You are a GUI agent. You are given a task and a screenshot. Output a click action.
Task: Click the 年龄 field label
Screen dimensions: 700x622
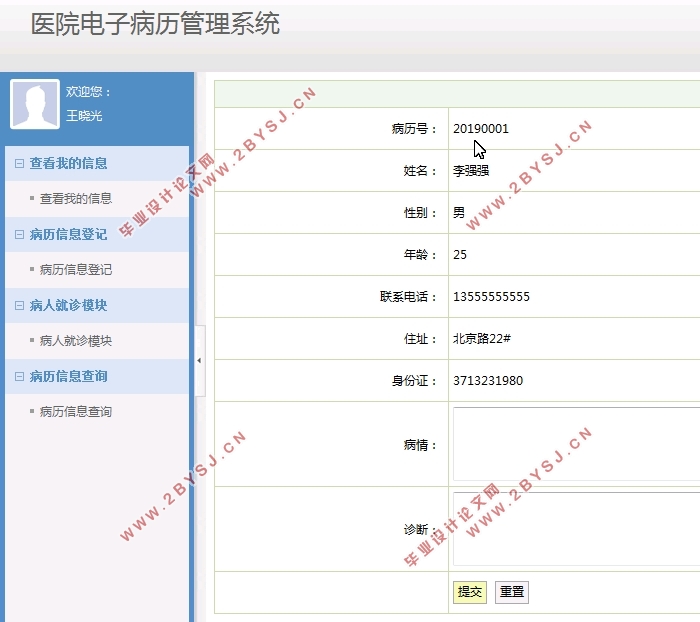(420, 255)
